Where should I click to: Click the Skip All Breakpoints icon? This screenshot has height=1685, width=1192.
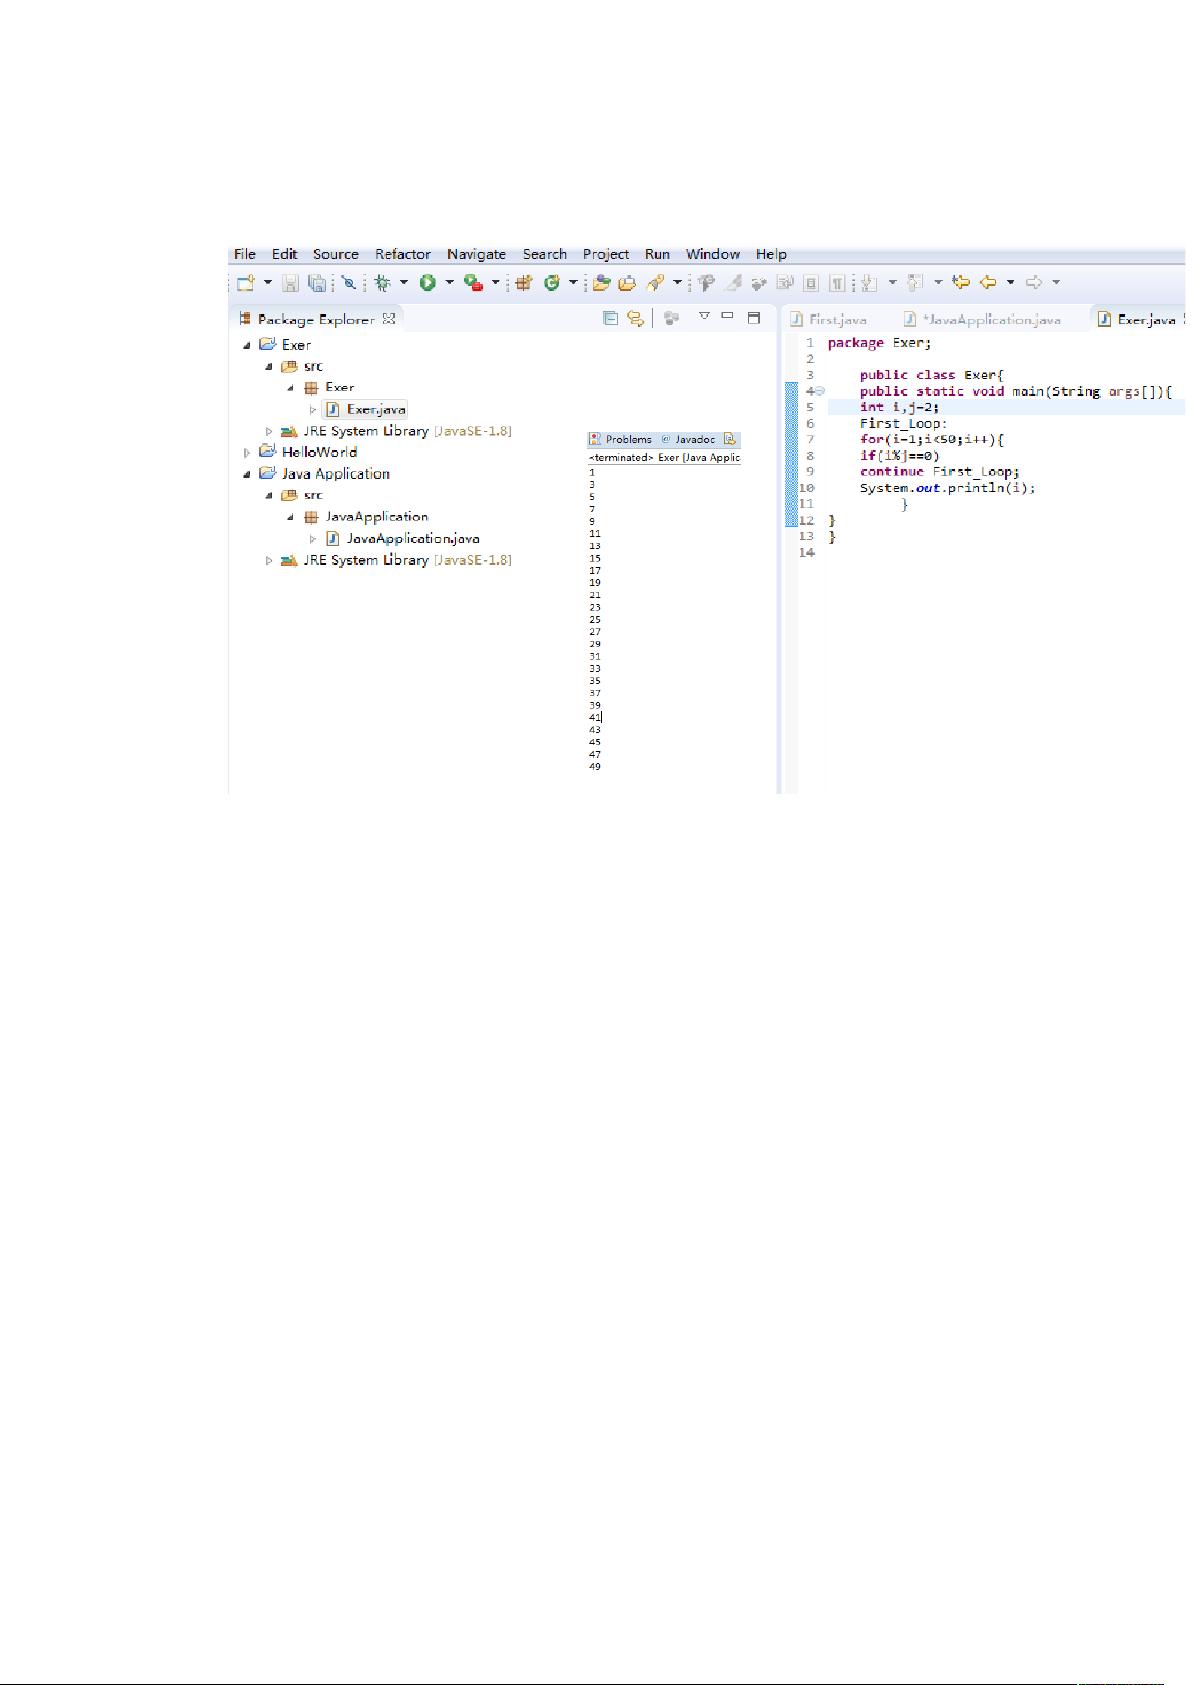[x=349, y=283]
